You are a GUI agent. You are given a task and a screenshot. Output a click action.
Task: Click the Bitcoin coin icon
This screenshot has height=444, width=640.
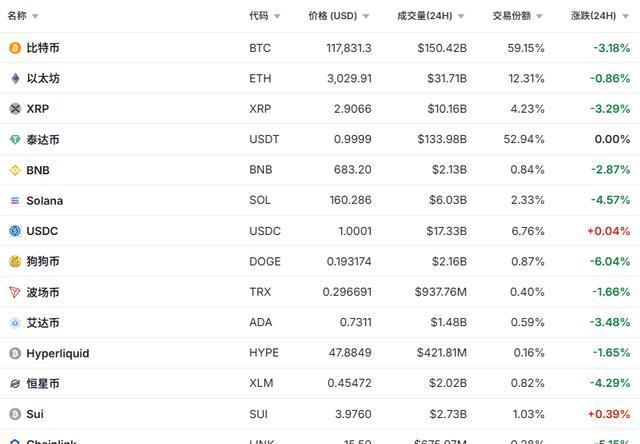[15, 48]
